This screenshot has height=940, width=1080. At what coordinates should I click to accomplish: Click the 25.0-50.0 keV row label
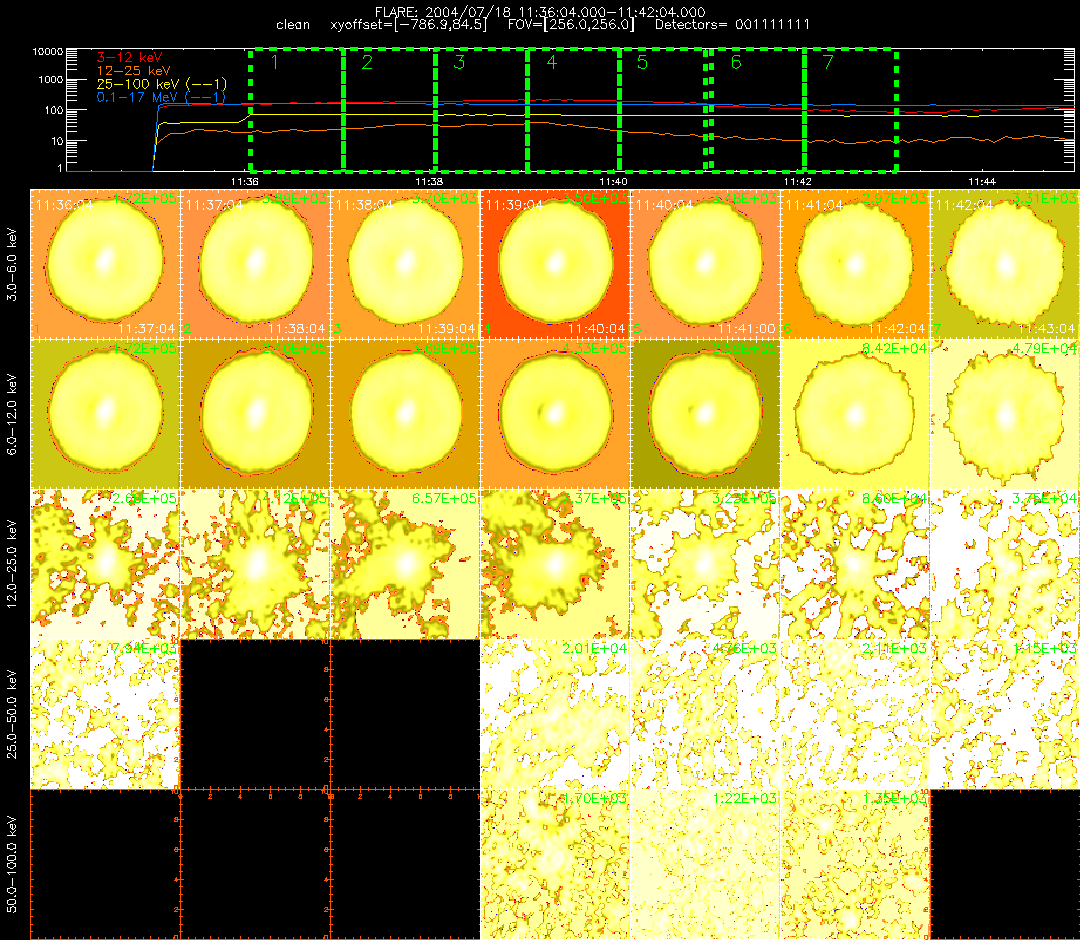(12, 714)
